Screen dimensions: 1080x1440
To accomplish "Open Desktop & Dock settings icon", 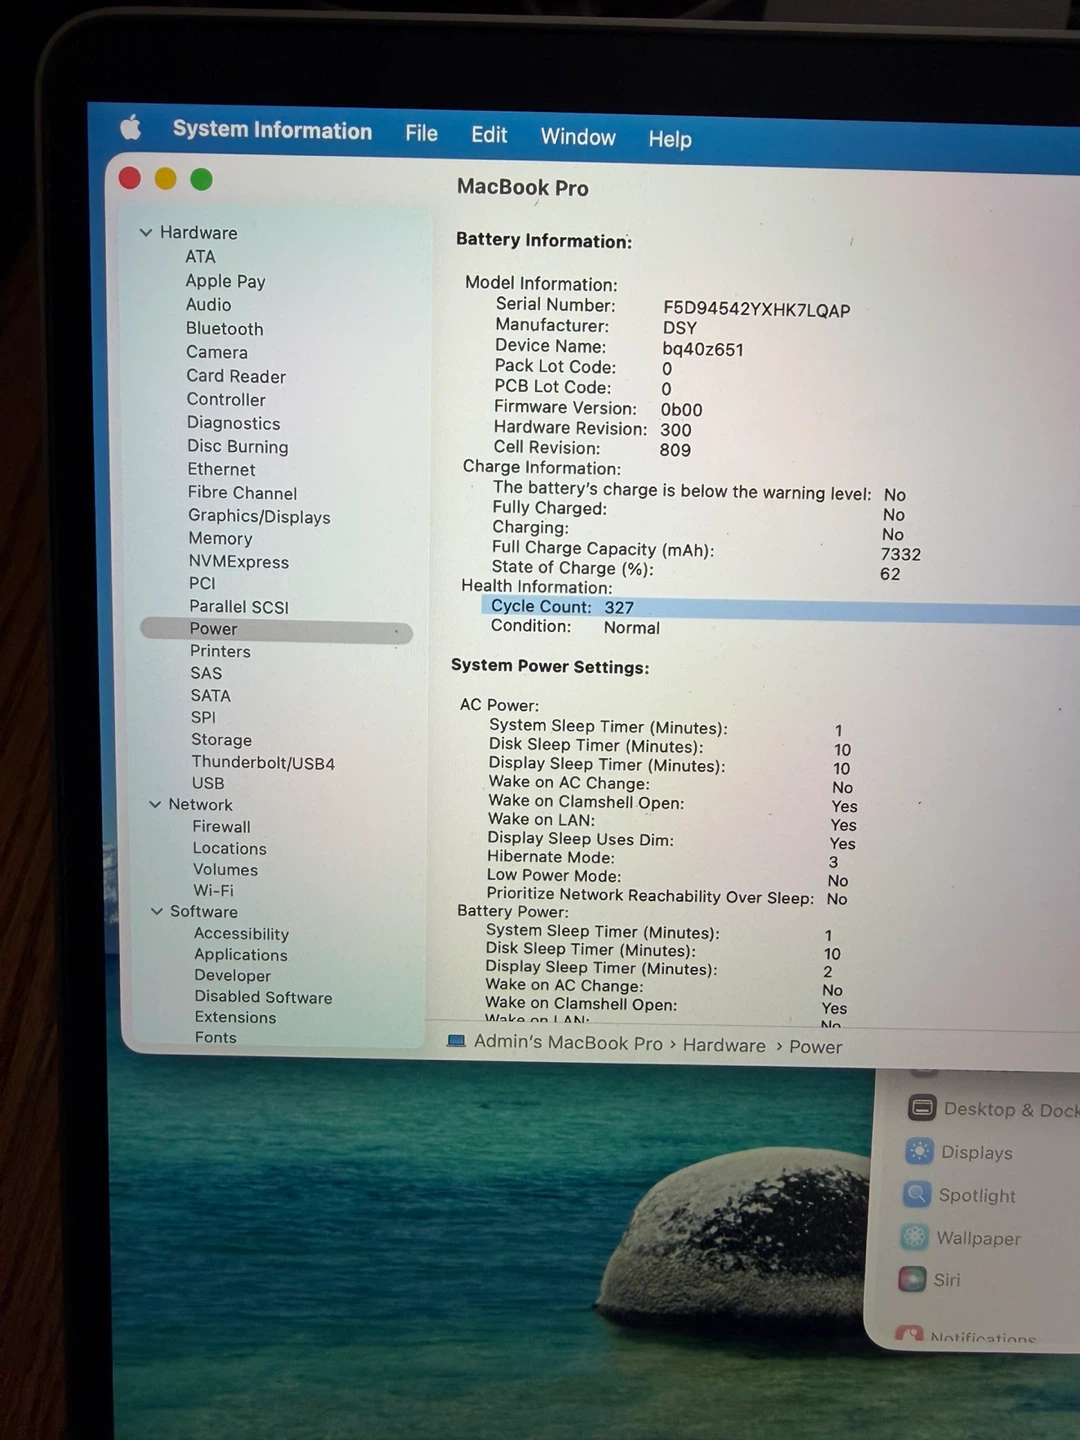I will [x=922, y=1107].
